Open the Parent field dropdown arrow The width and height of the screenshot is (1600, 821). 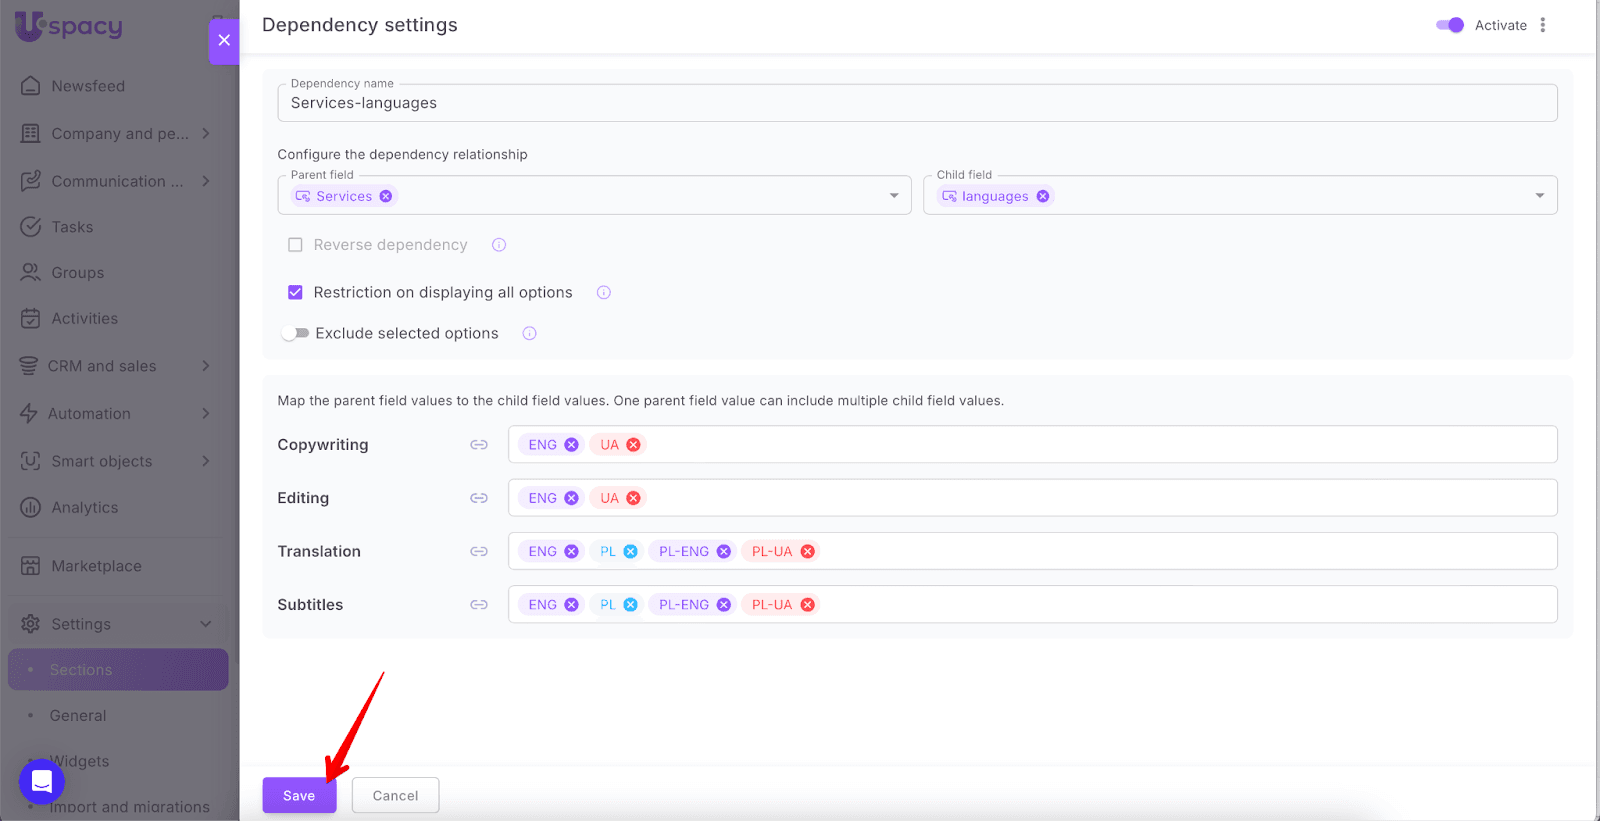894,196
